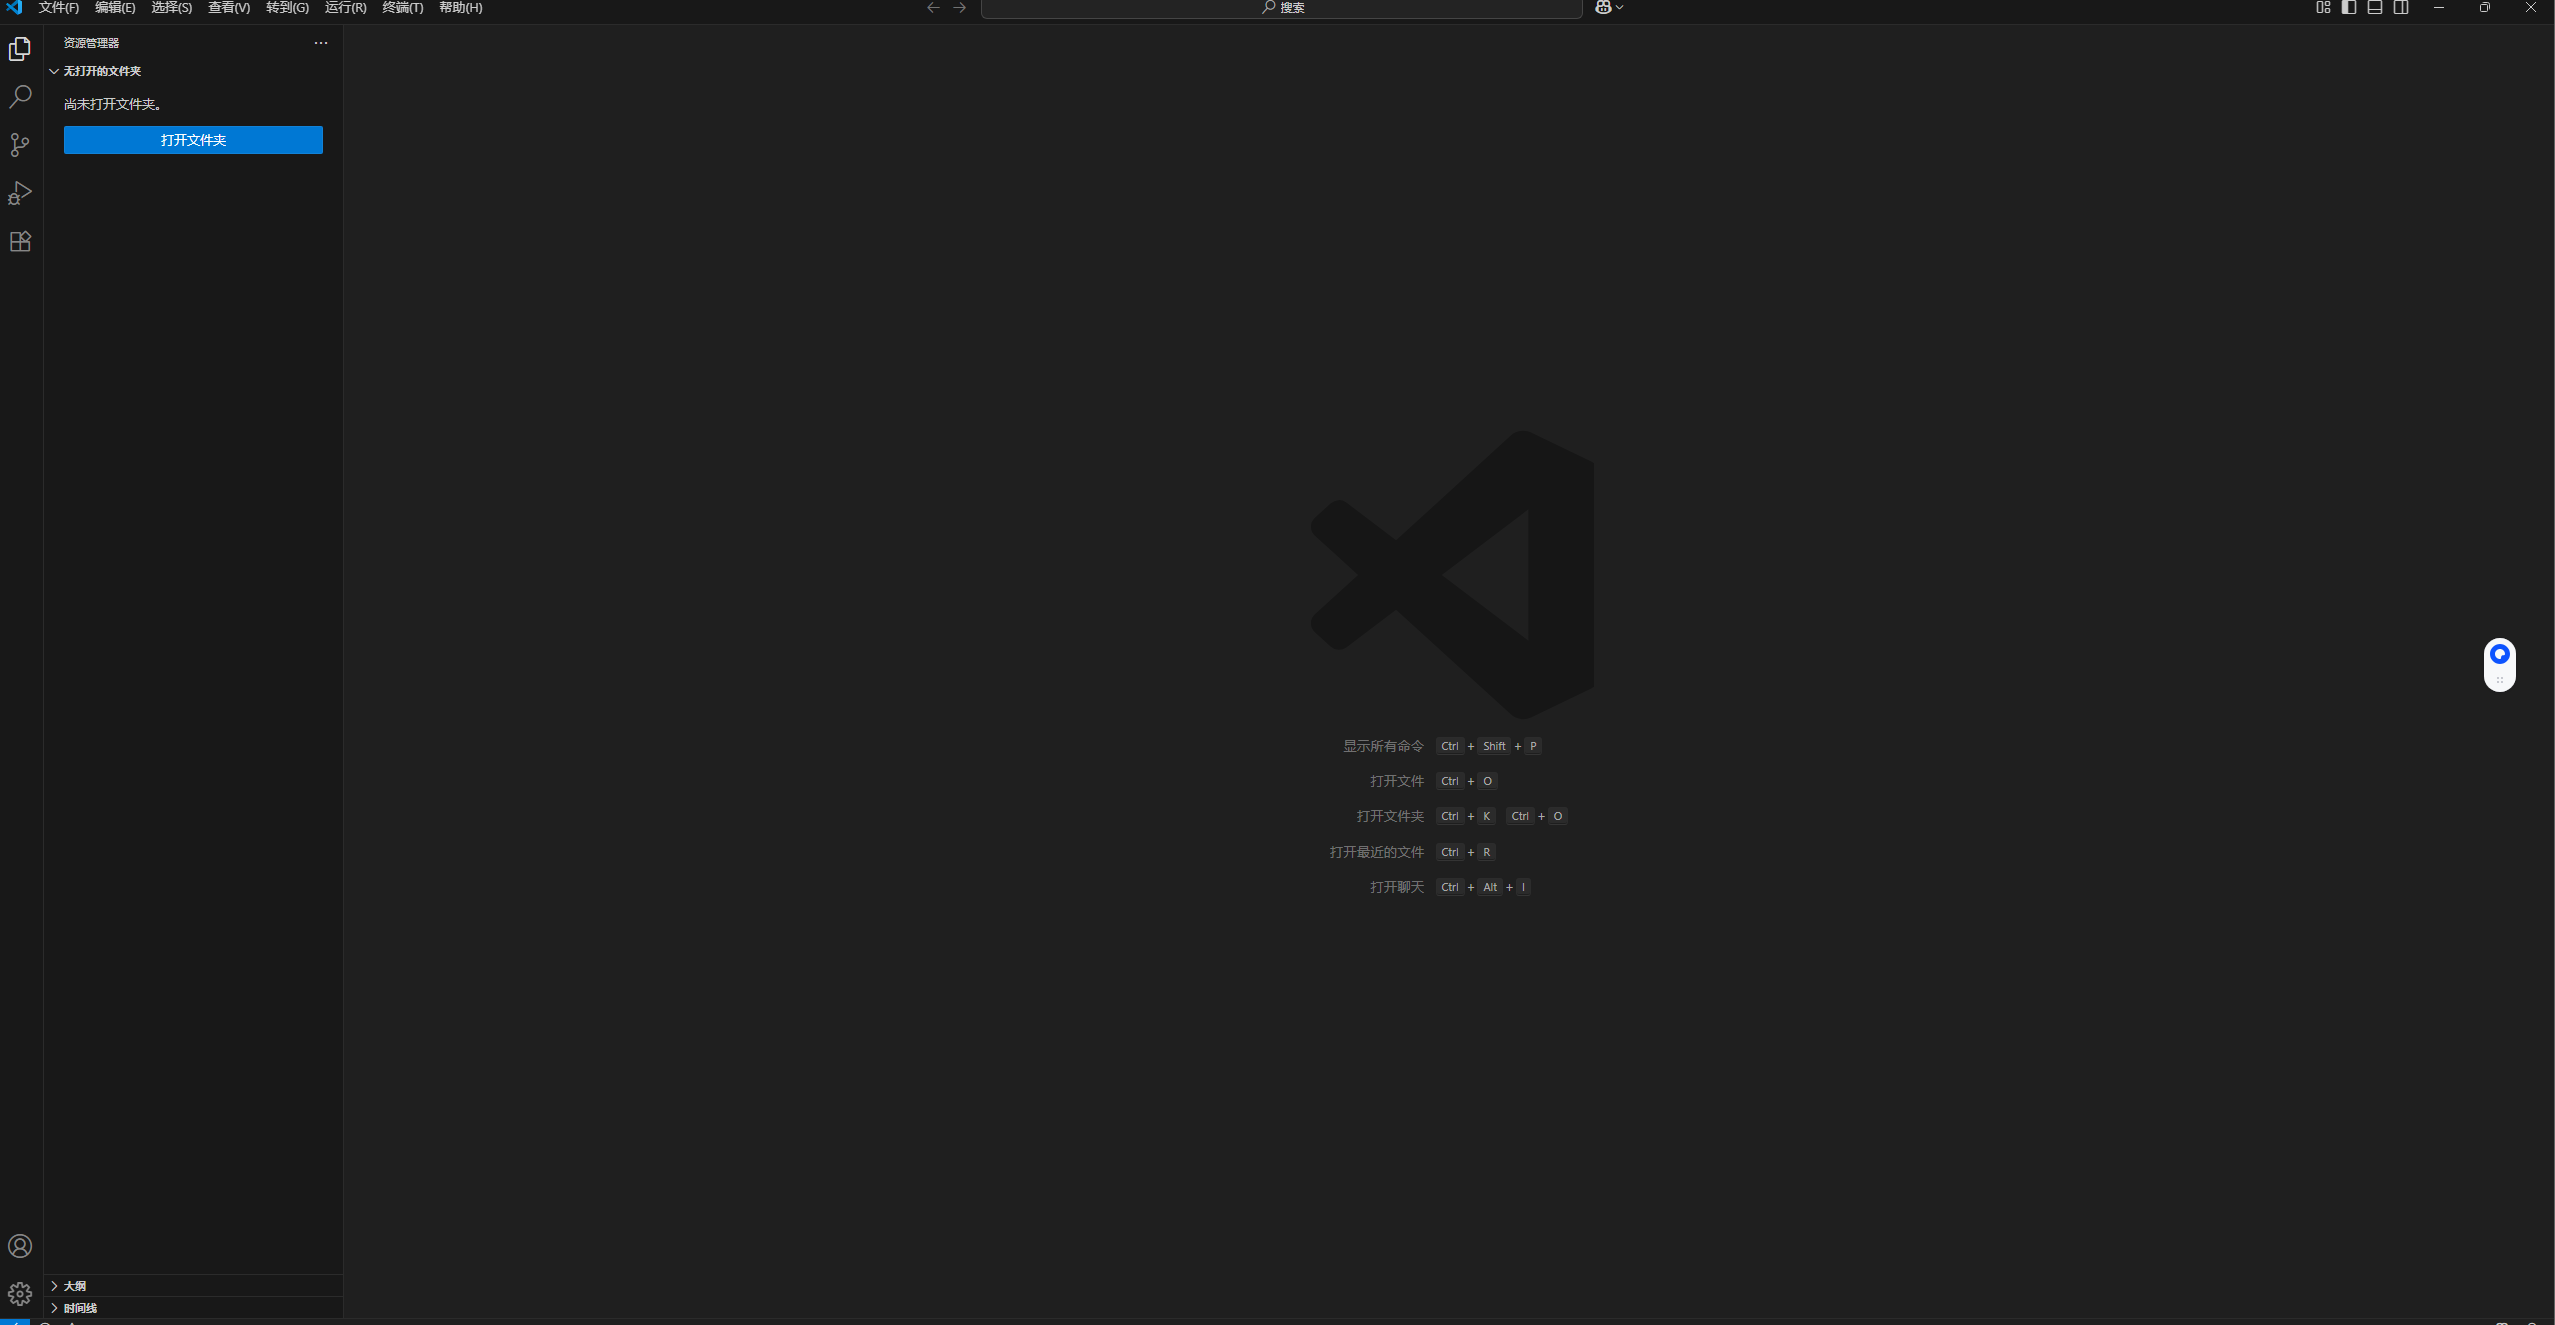The height and width of the screenshot is (1325, 2555).
Task: Click the 打开最近的文件 shortcut hint
Action: (x=1376, y=852)
